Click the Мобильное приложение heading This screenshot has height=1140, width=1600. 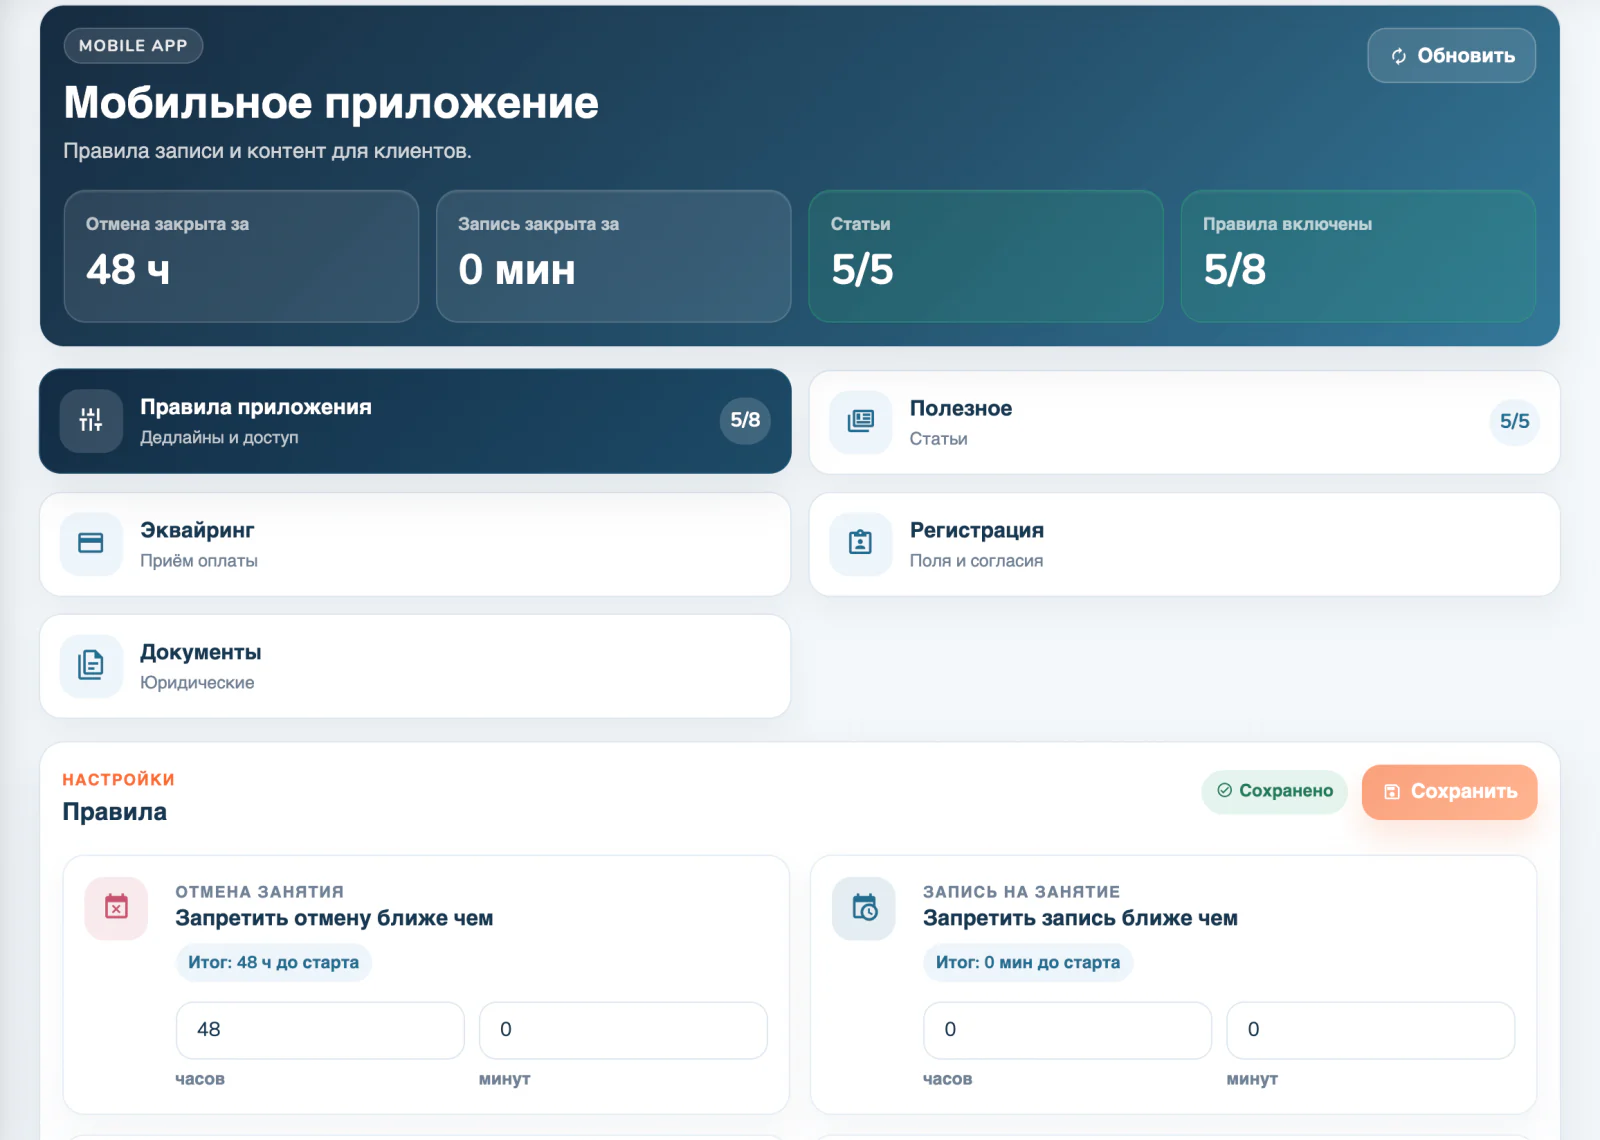[x=331, y=103]
